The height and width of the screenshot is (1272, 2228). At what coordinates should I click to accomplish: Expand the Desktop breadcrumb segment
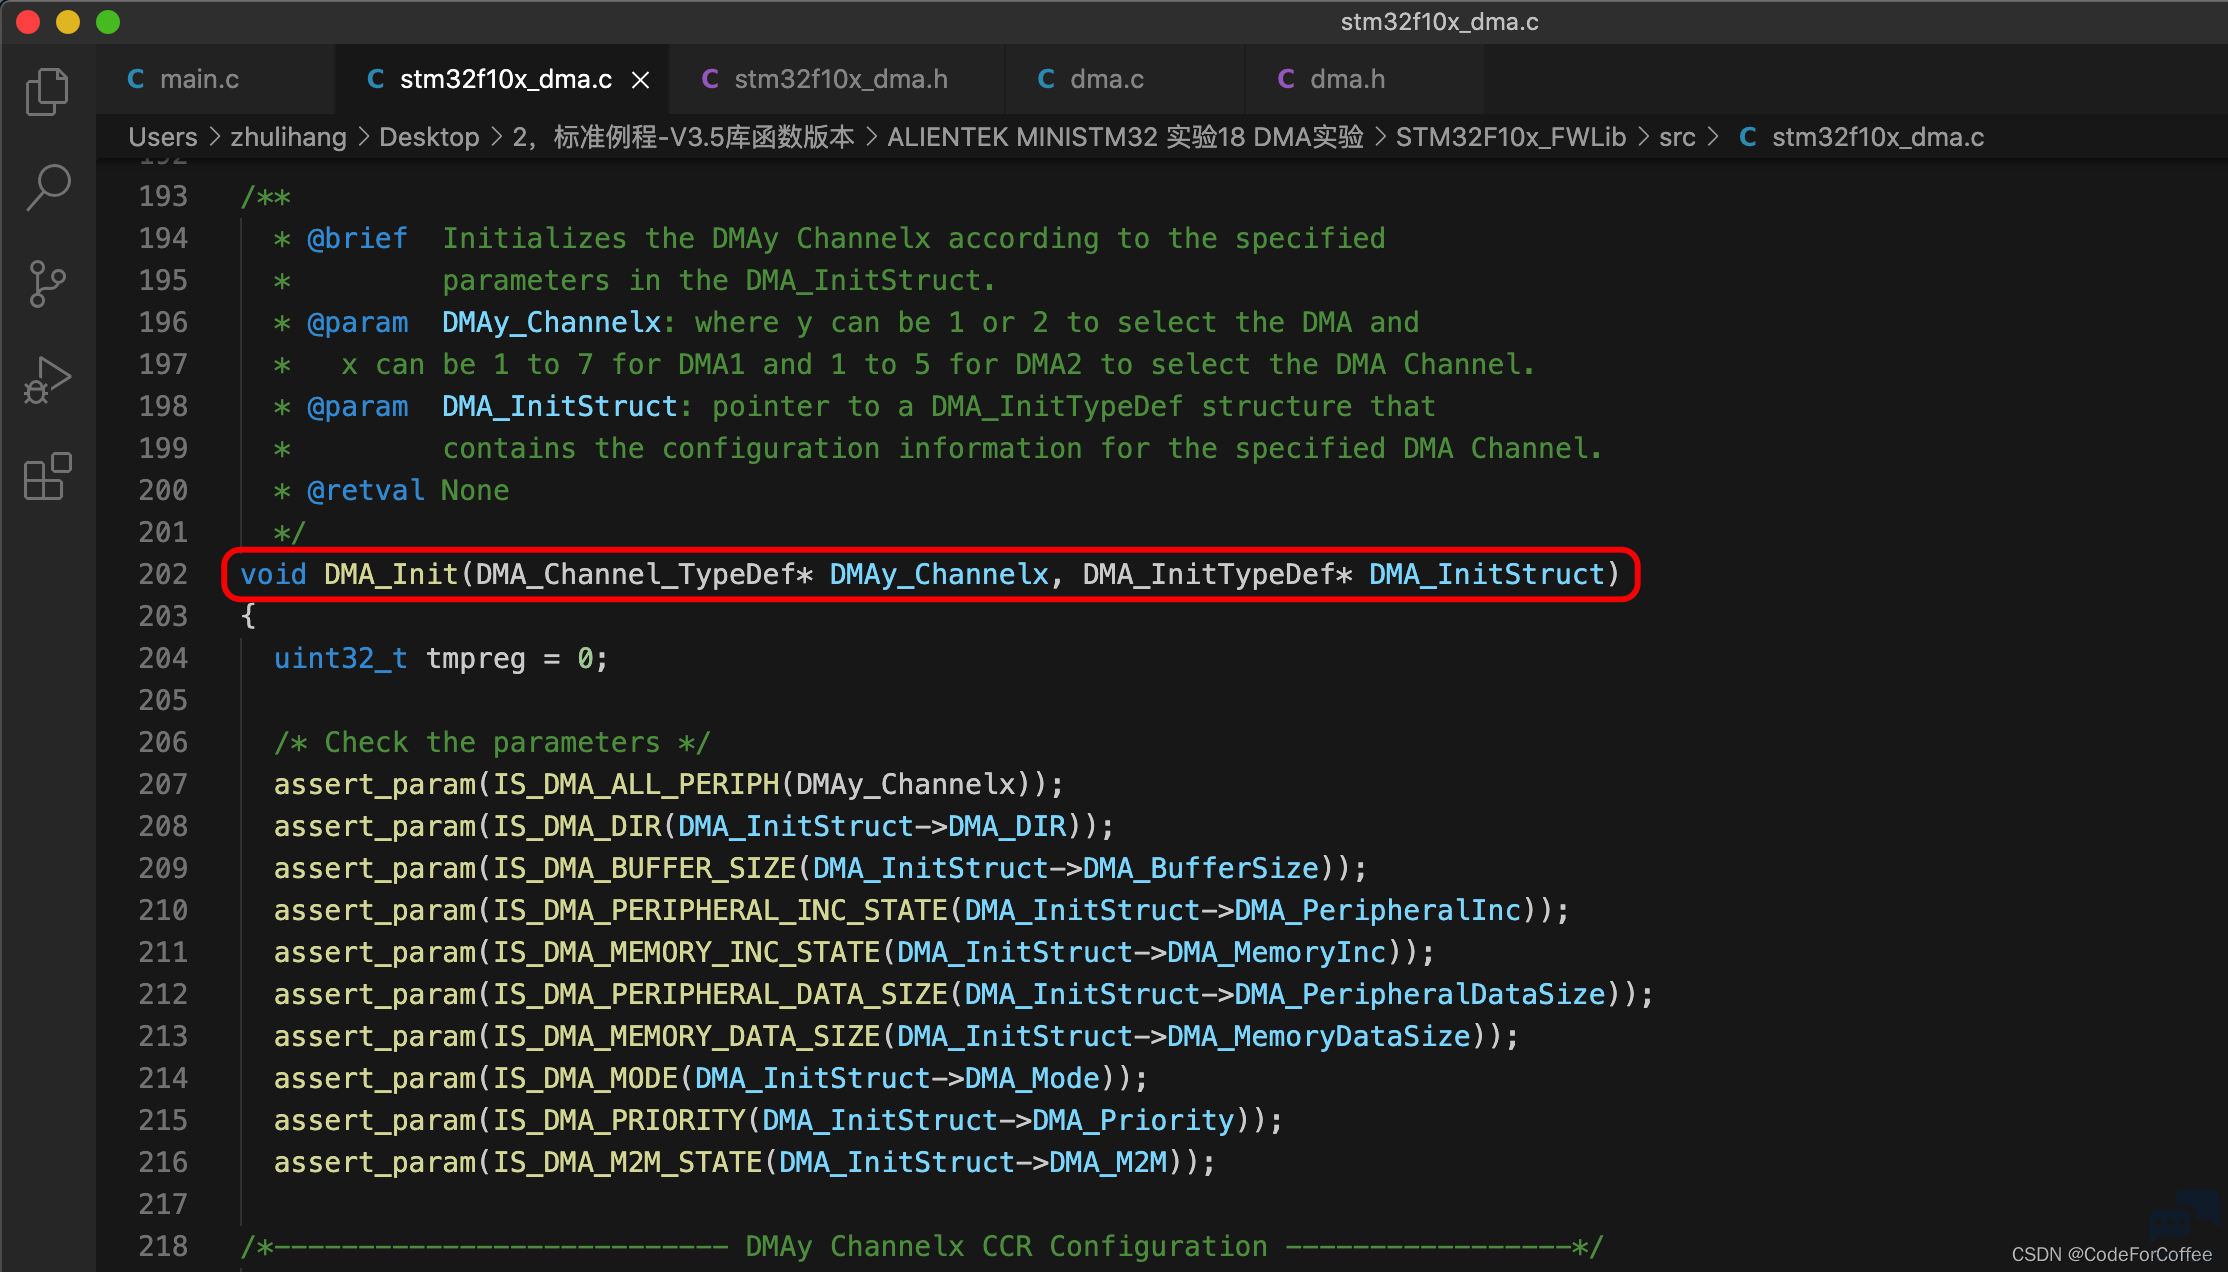(x=429, y=137)
